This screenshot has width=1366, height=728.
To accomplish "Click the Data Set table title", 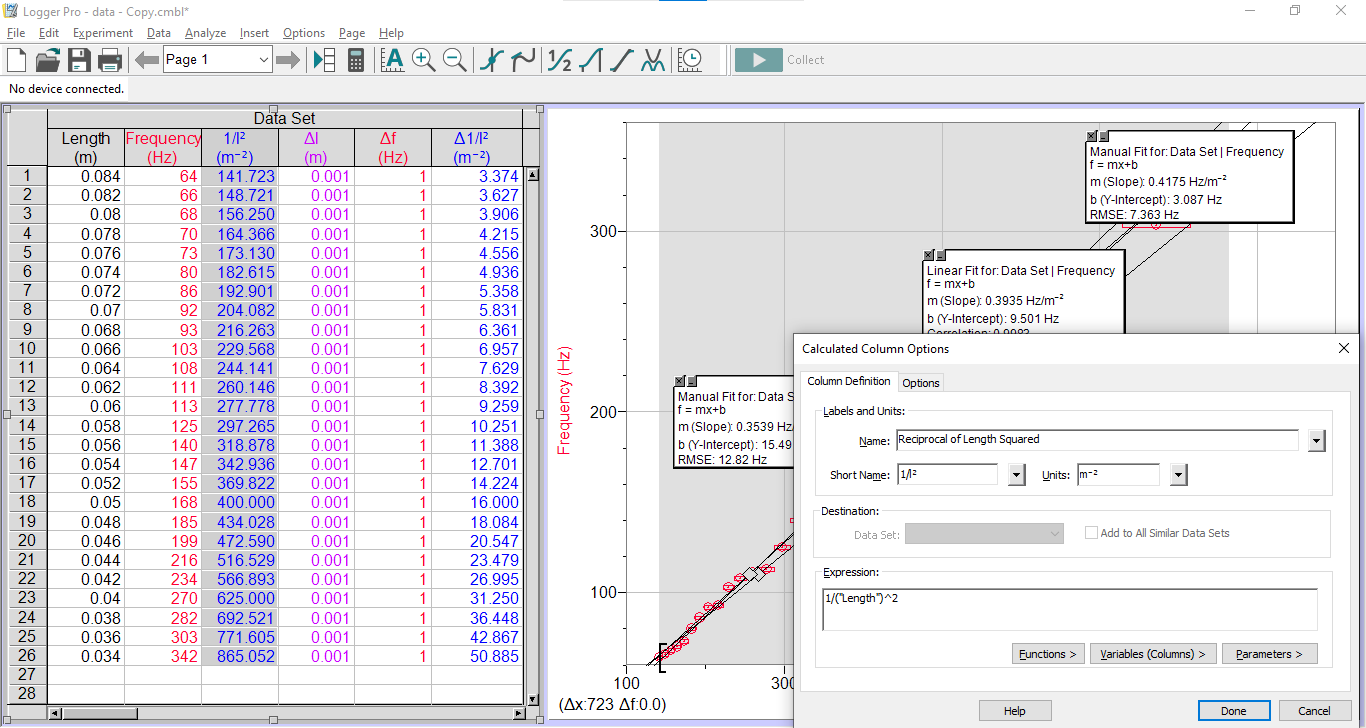I will point(285,118).
